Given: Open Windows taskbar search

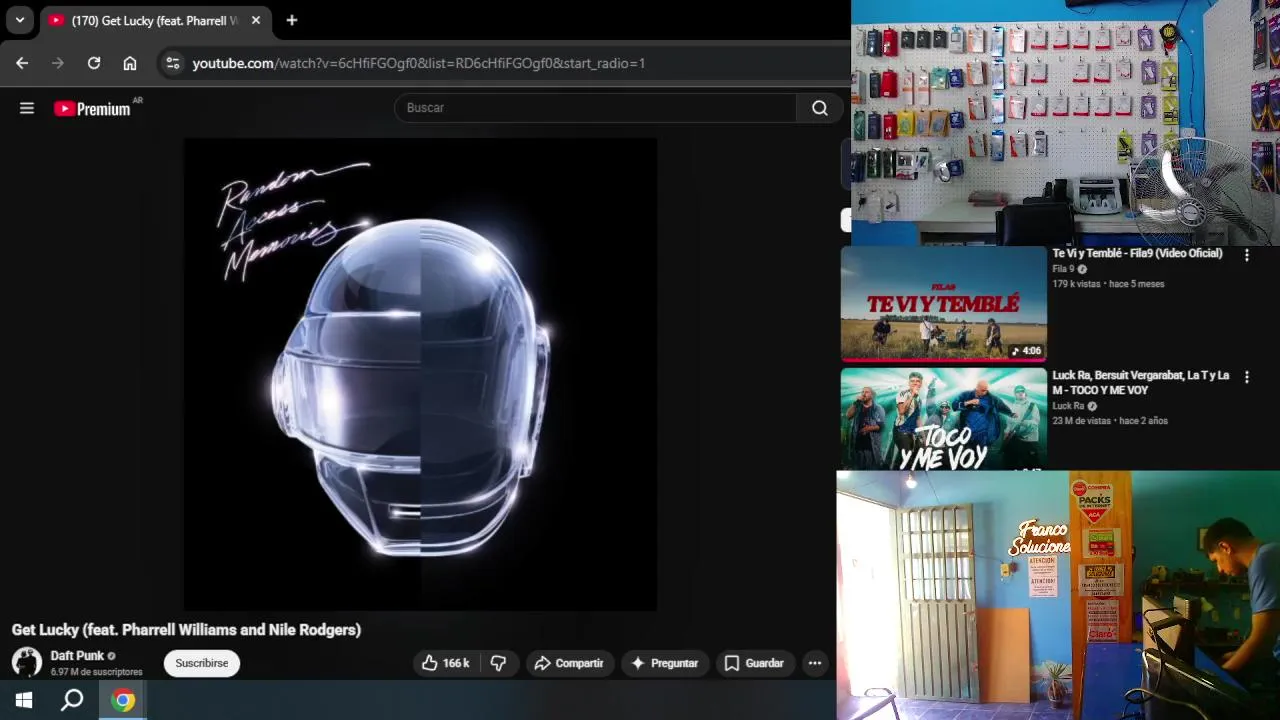Looking at the screenshot, I should pos(72,700).
